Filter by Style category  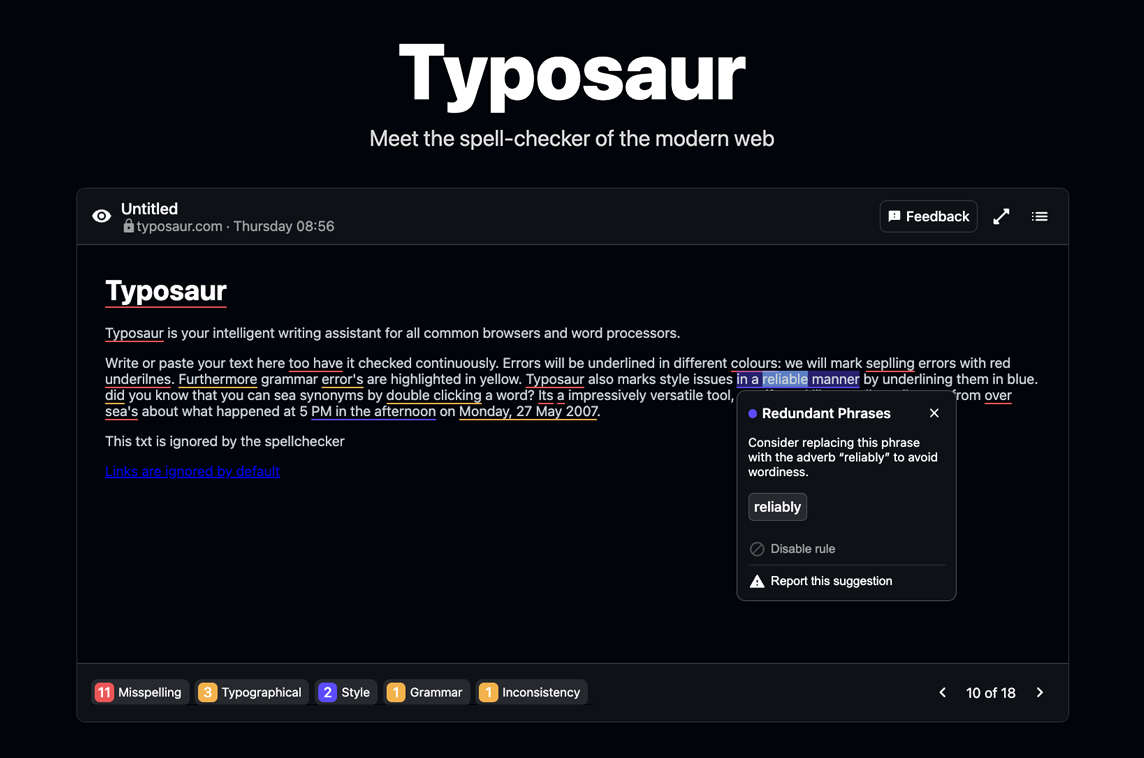point(346,692)
